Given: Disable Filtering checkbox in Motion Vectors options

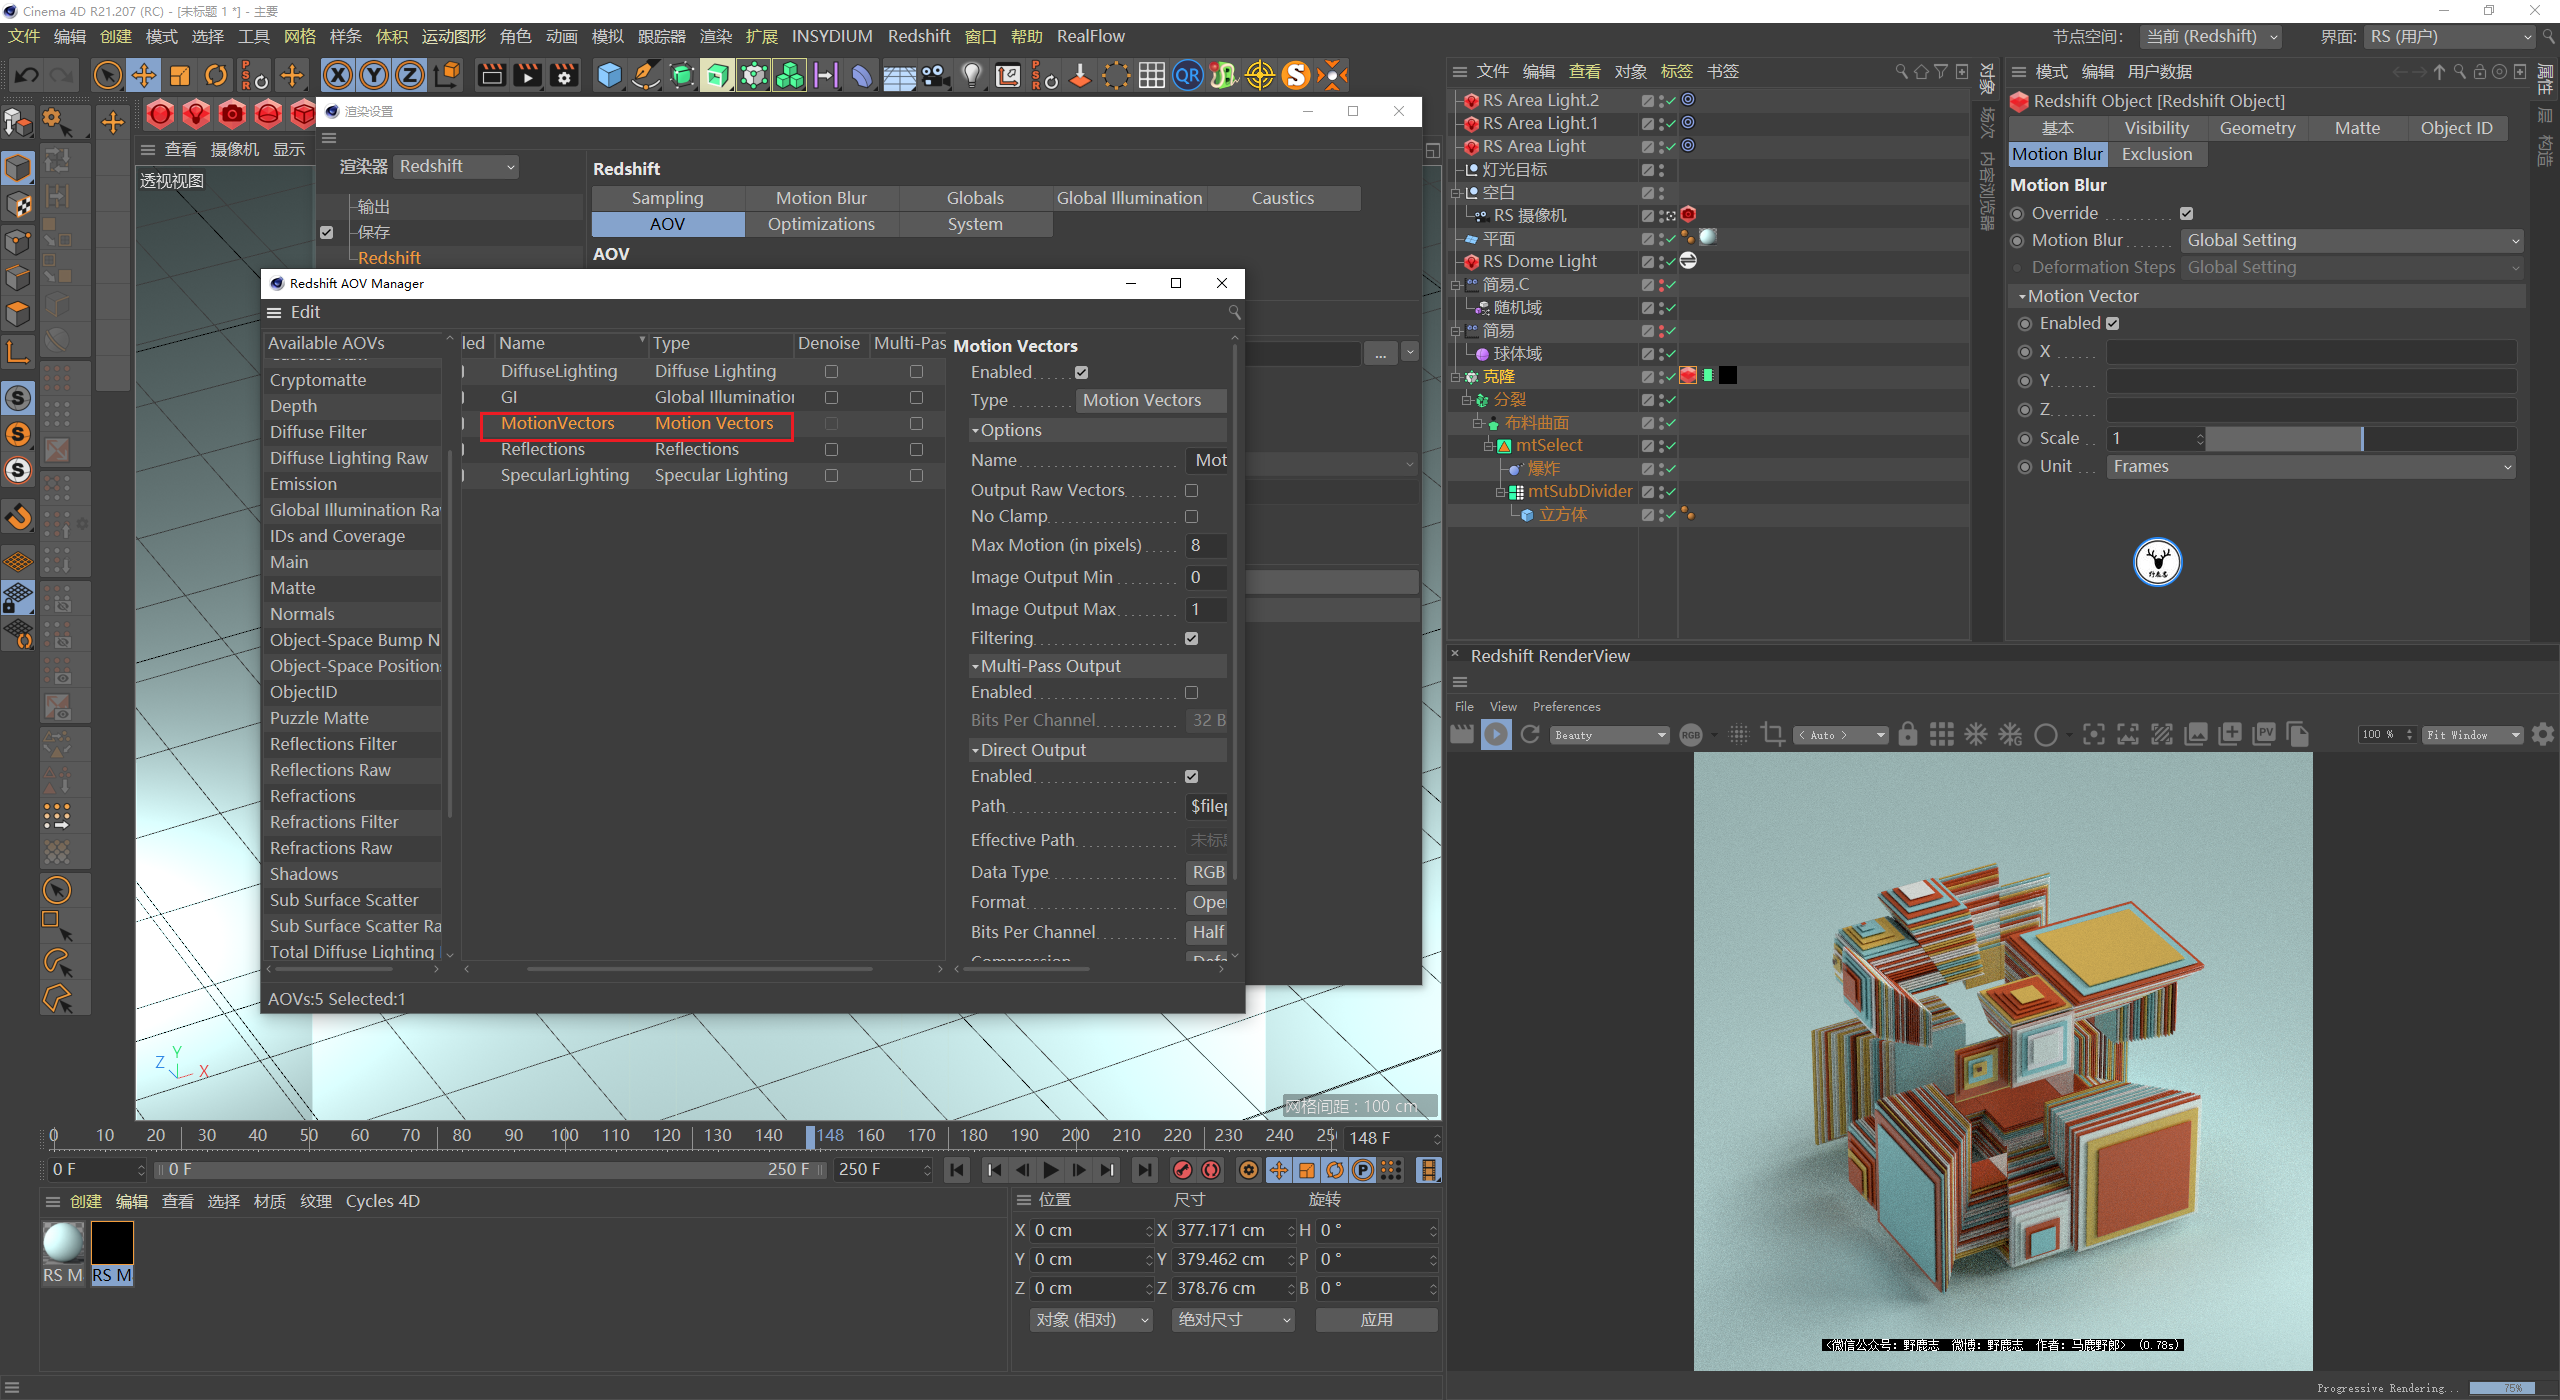Looking at the screenshot, I should click(x=1191, y=638).
